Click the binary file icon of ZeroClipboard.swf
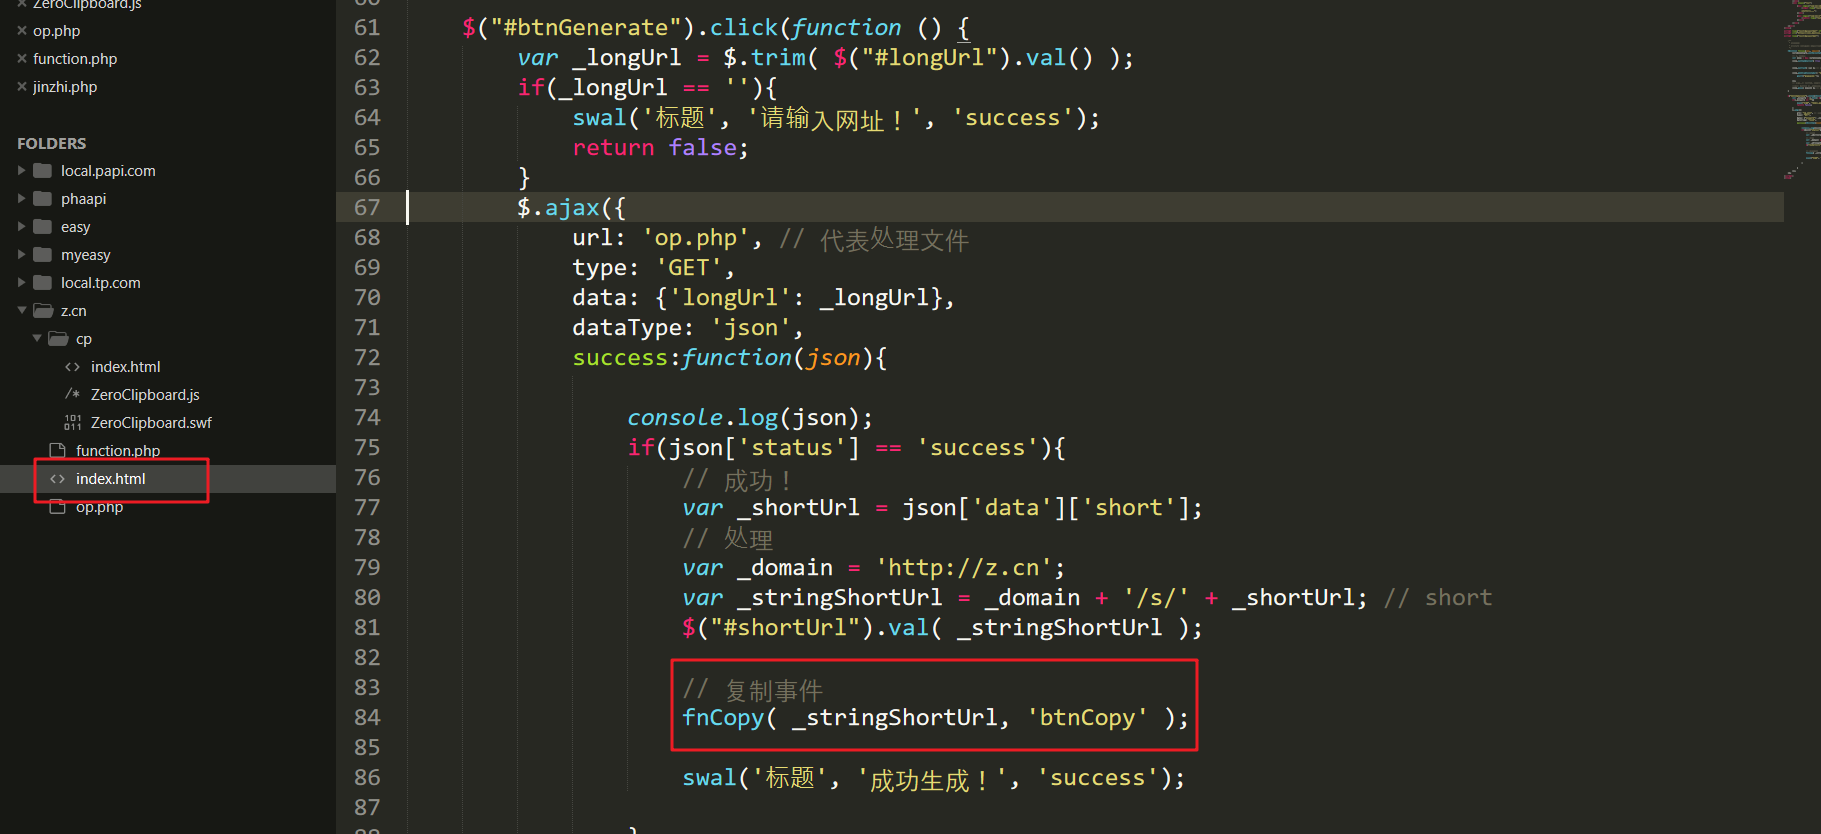The width and height of the screenshot is (1821, 834). (x=73, y=423)
